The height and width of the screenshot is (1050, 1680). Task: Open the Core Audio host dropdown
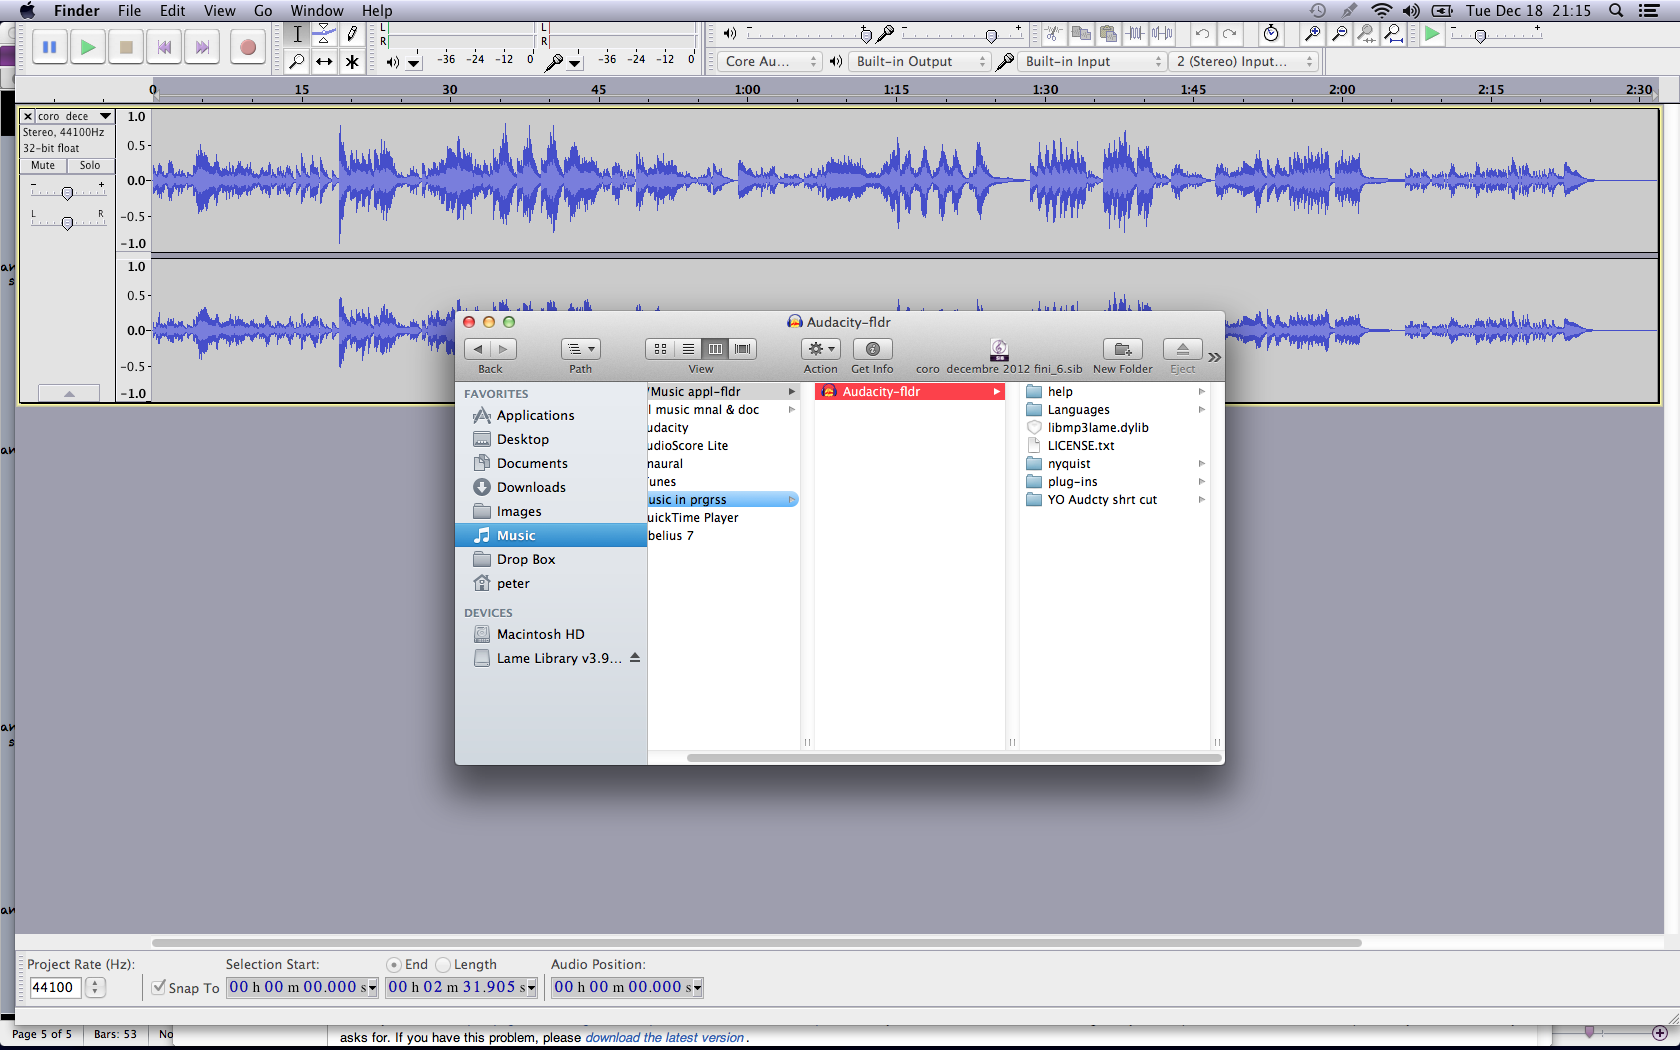(x=769, y=62)
